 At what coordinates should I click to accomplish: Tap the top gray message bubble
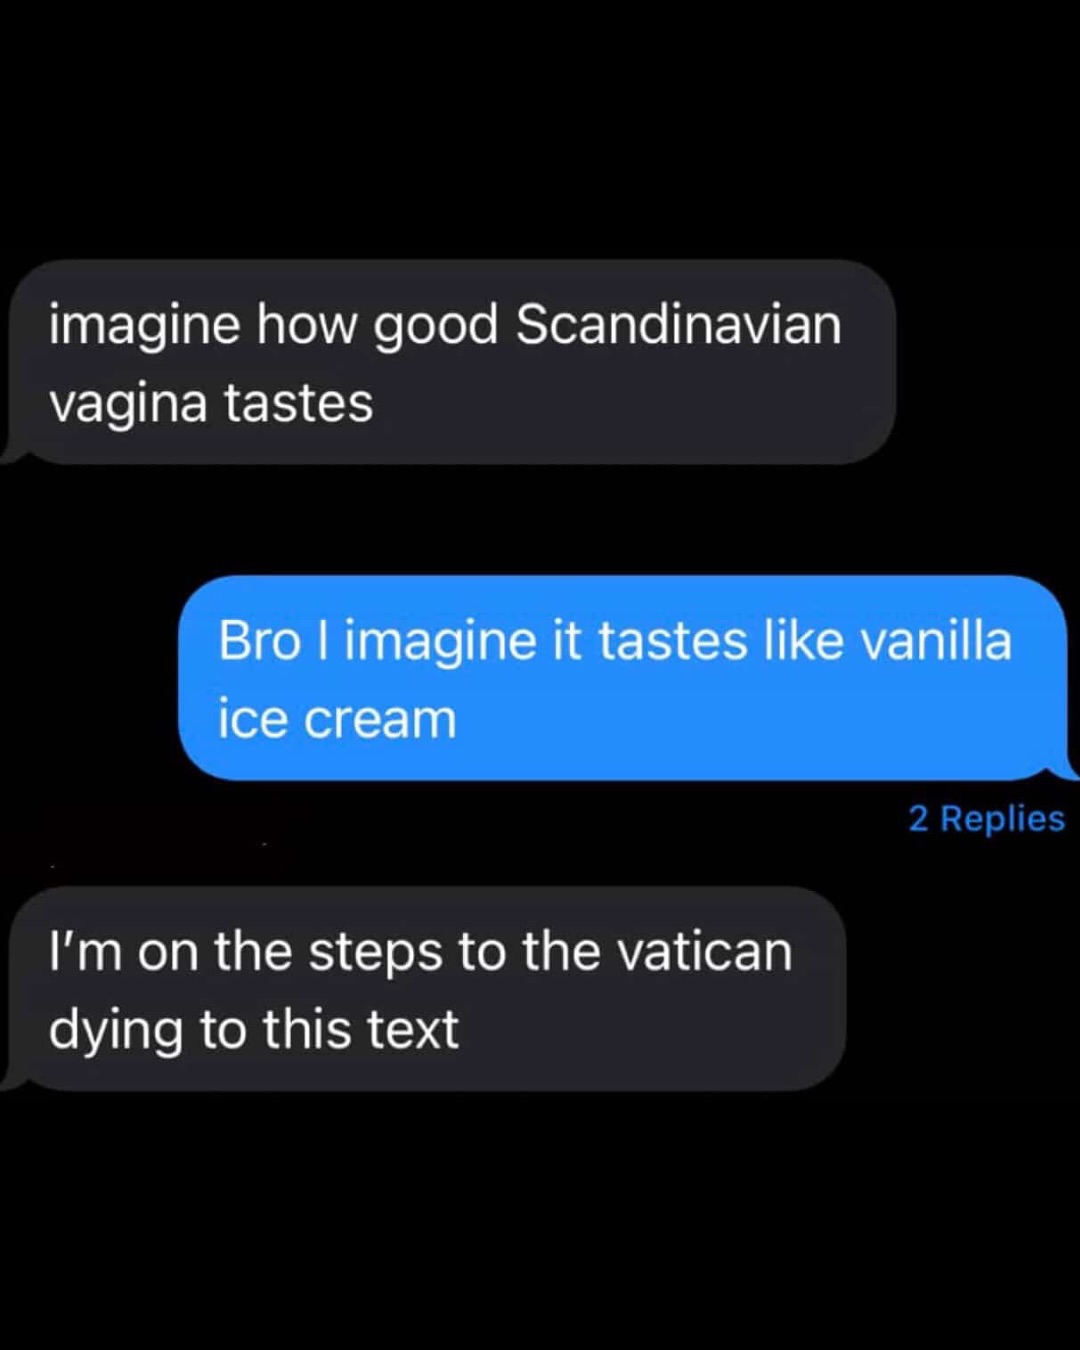pyautogui.click(x=448, y=362)
